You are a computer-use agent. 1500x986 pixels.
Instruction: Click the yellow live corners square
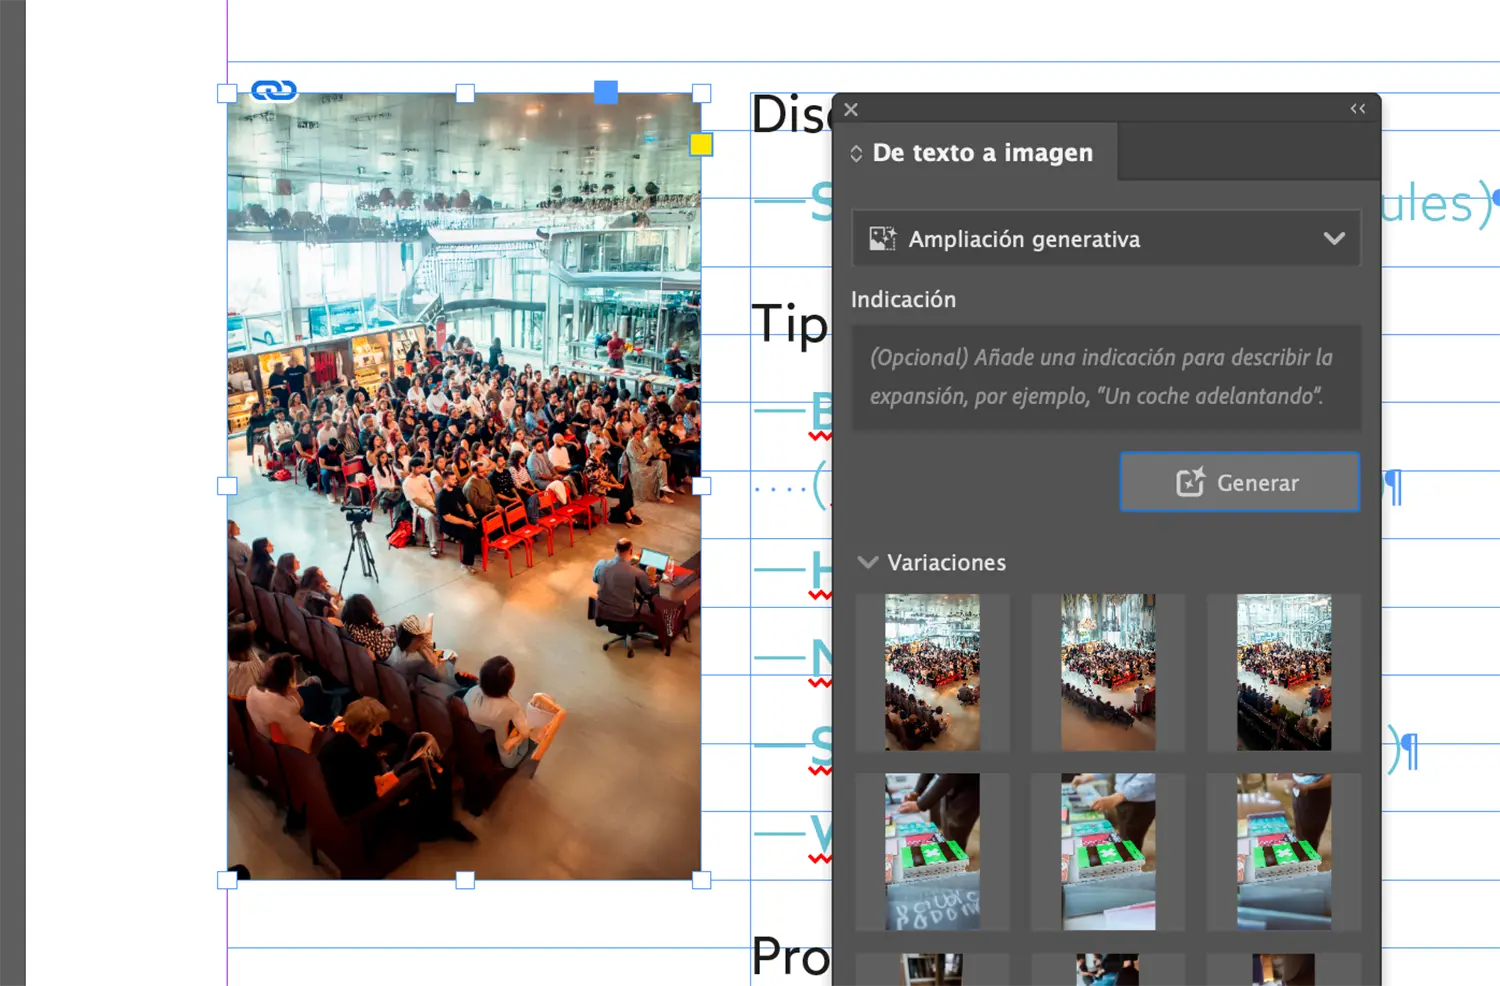[701, 145]
